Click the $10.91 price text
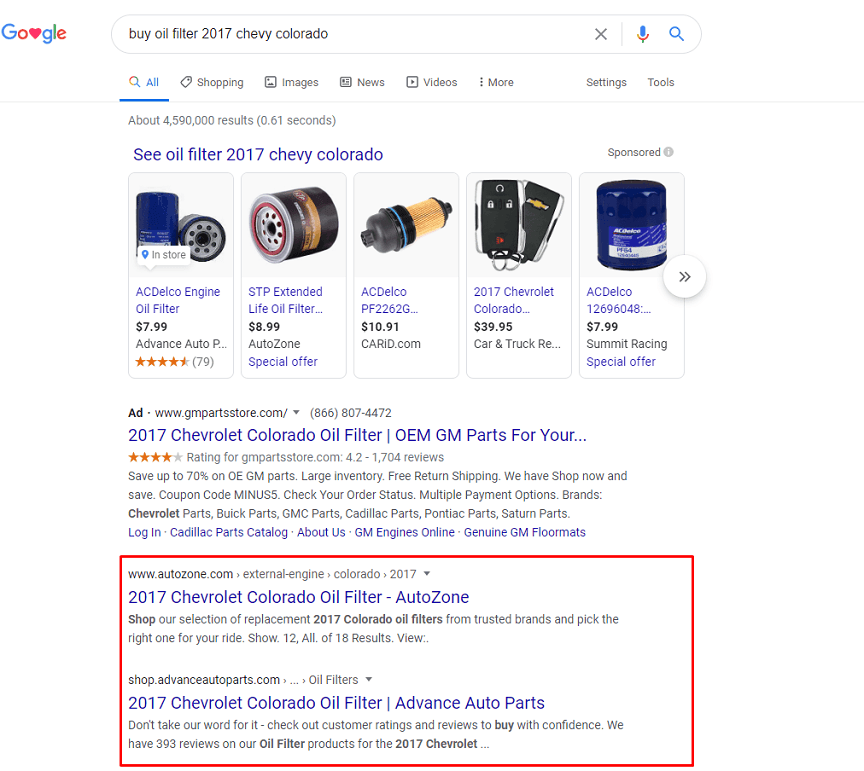The width and height of the screenshot is (864, 771). pos(380,327)
